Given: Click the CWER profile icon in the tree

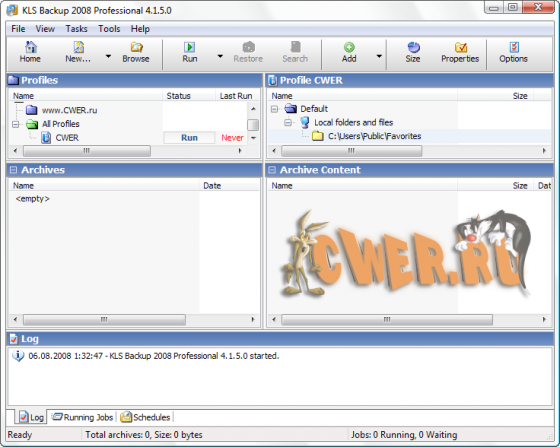Looking at the screenshot, I should click(46, 137).
